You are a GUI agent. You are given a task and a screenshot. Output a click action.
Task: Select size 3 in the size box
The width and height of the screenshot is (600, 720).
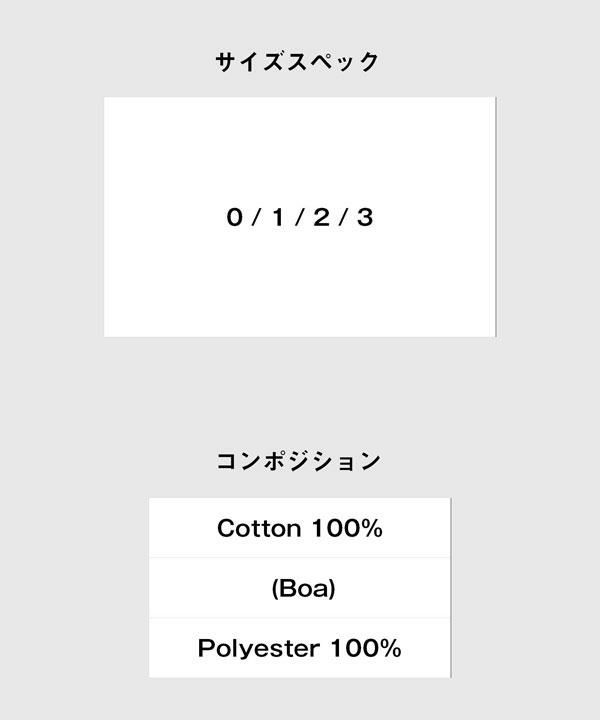pos(364,217)
